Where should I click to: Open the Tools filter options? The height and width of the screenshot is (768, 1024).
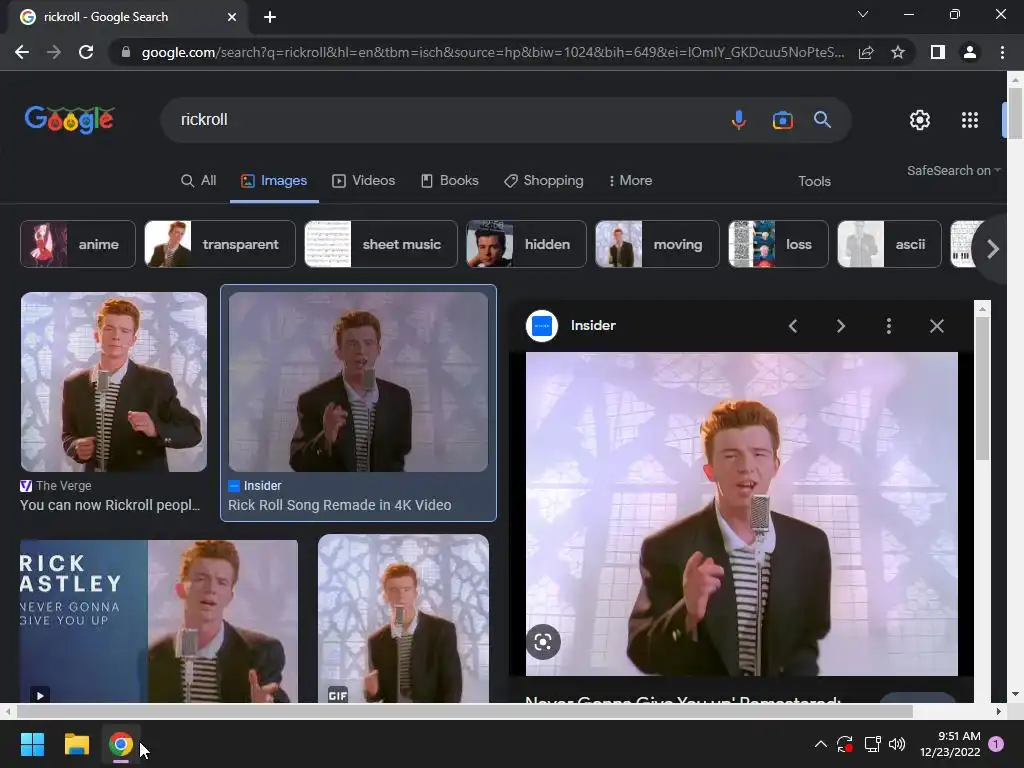[814, 182]
